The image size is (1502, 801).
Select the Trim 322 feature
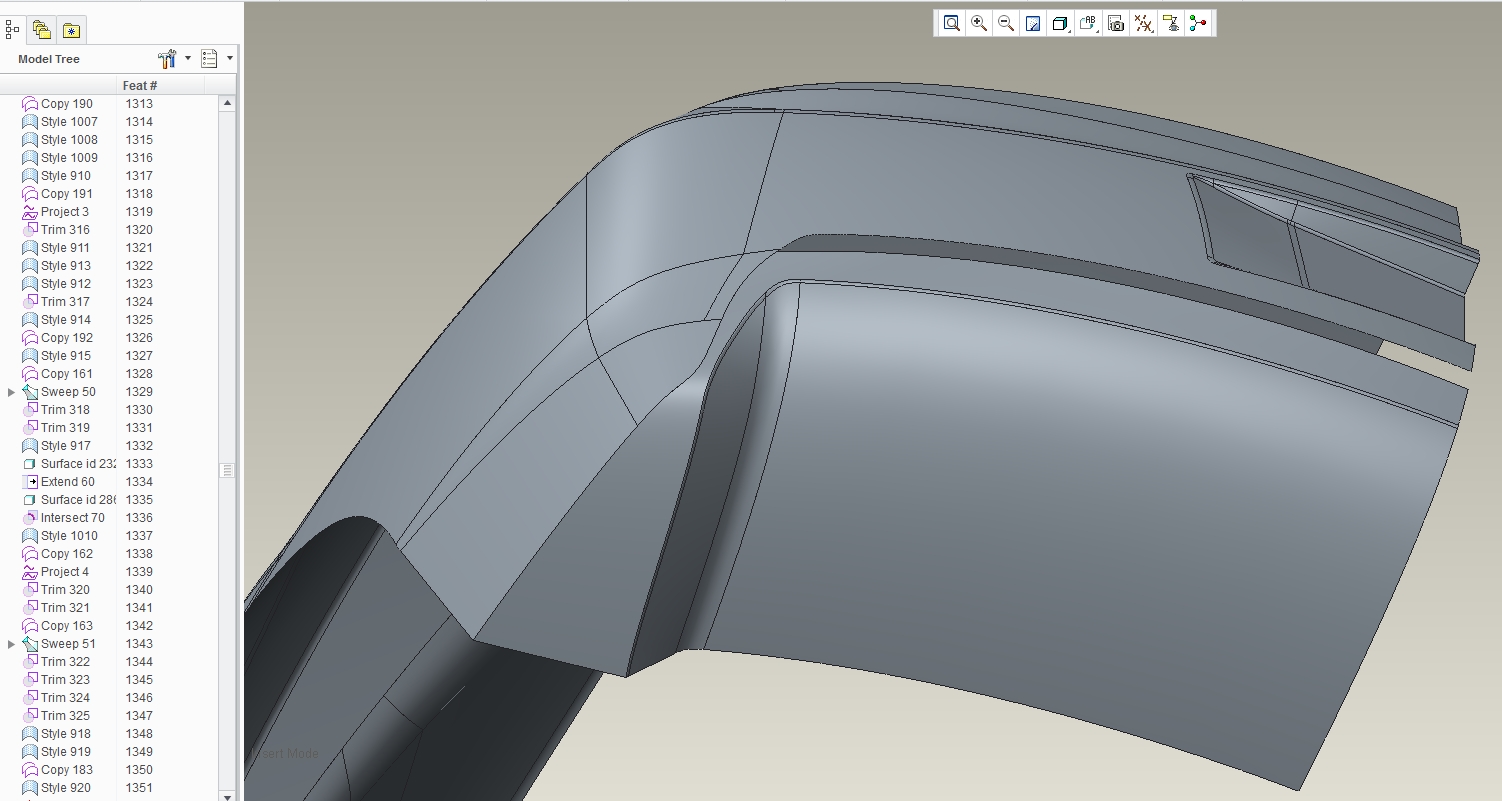(65, 662)
